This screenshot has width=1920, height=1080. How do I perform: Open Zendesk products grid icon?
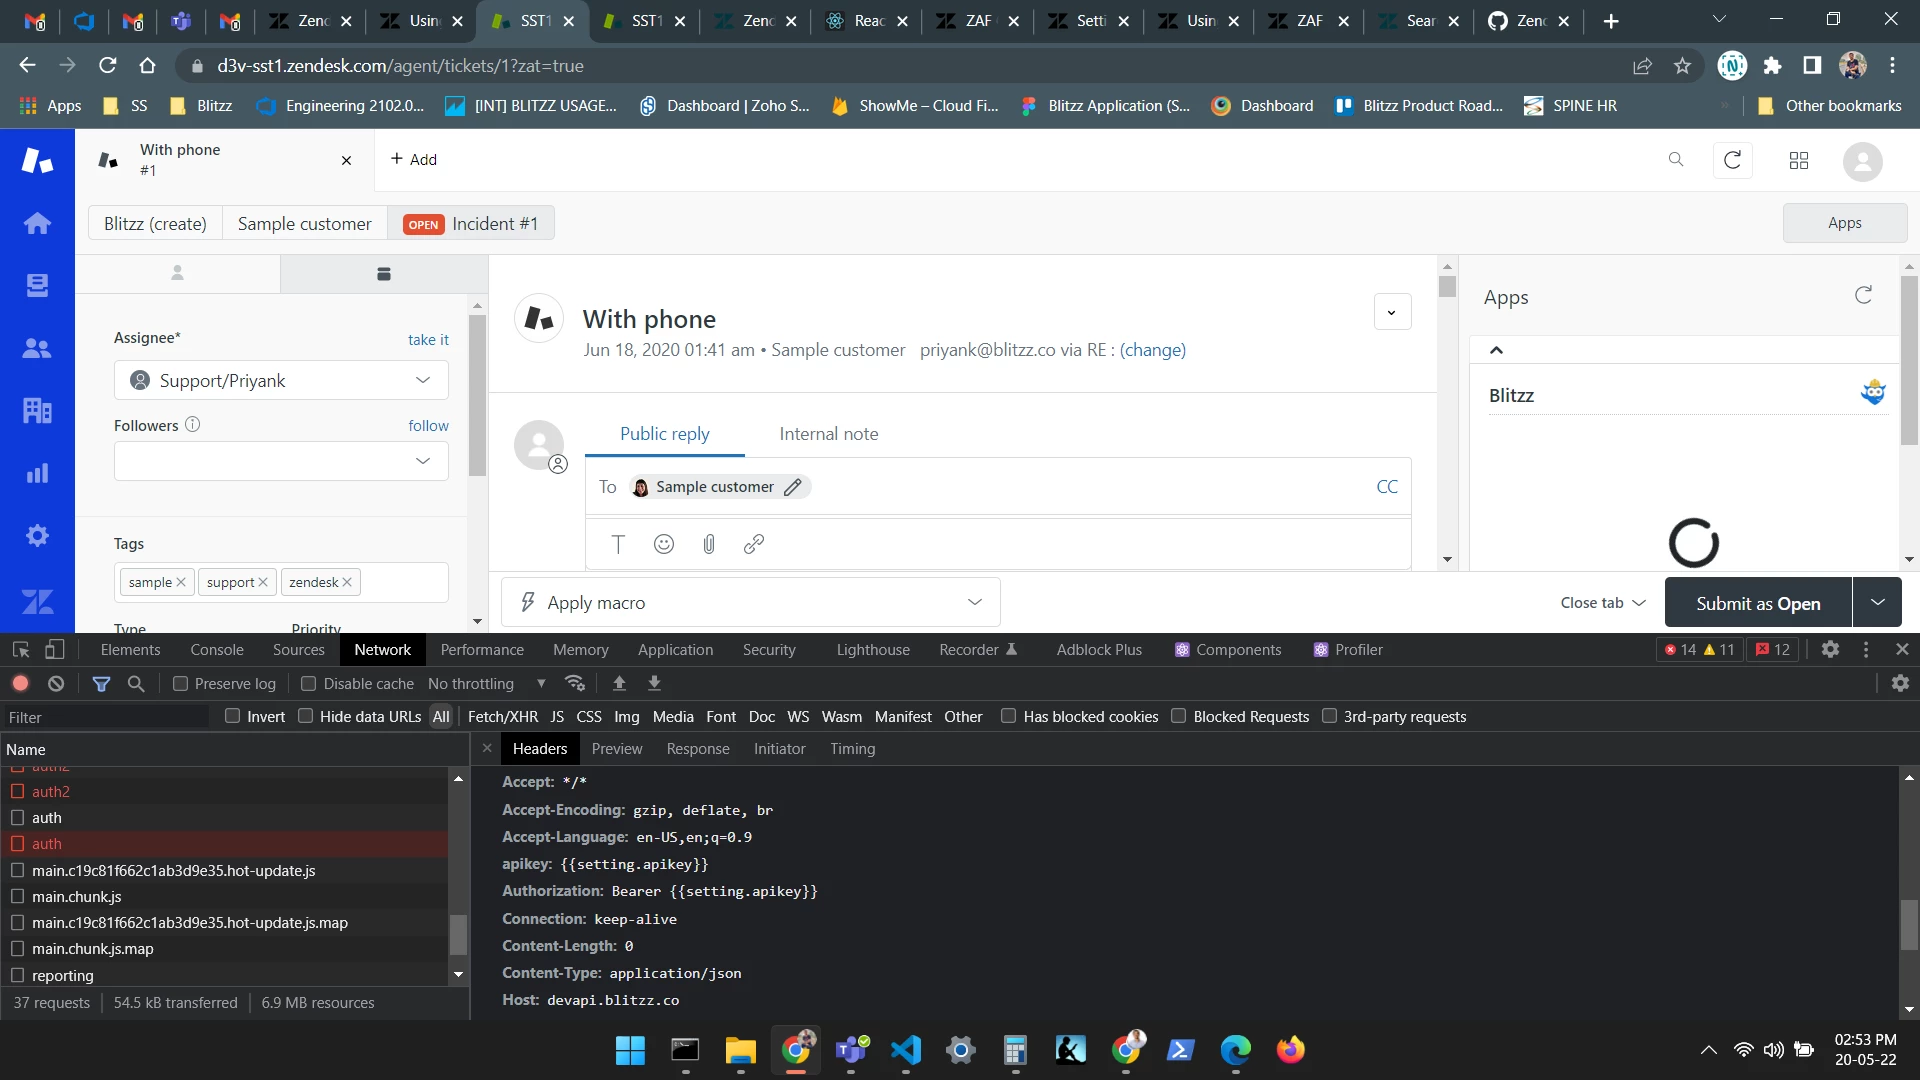[x=1798, y=161]
